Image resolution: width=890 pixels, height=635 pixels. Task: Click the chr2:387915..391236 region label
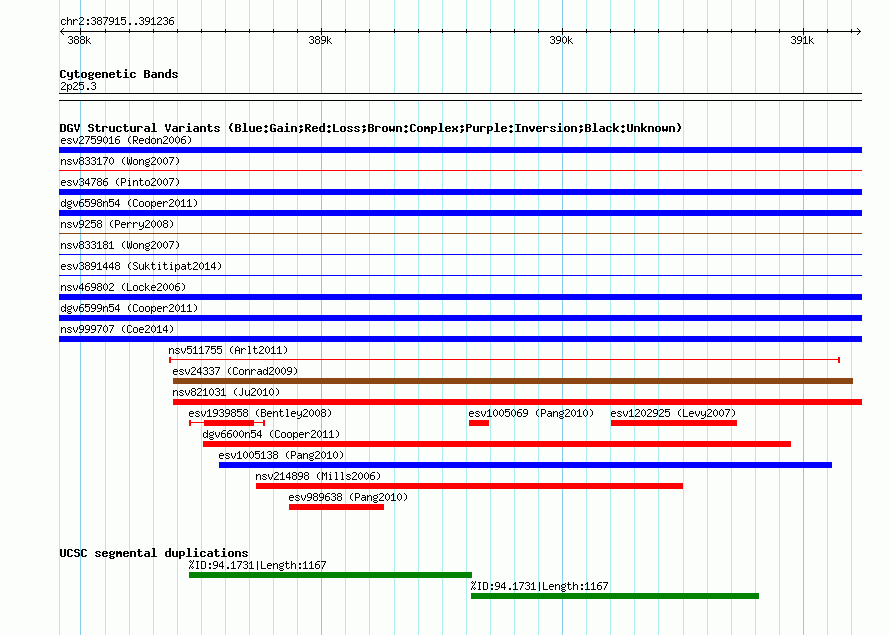click(x=117, y=21)
